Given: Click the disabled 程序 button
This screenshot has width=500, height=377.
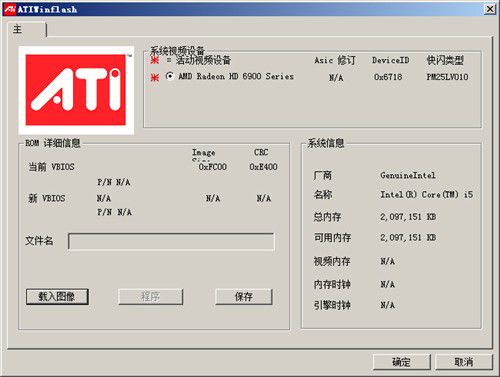Looking at the screenshot, I should [150, 296].
